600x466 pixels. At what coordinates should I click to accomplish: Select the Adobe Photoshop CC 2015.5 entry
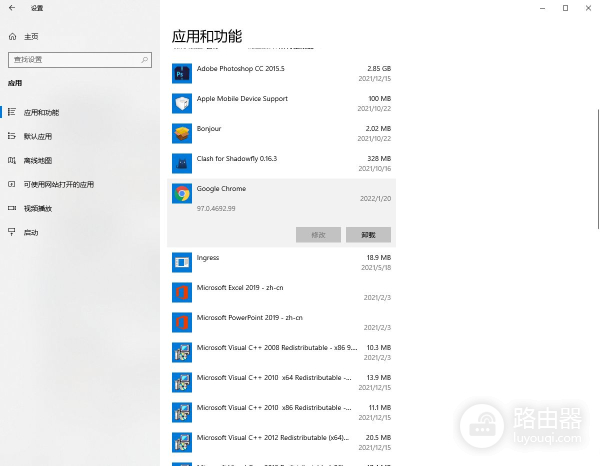tap(281, 73)
